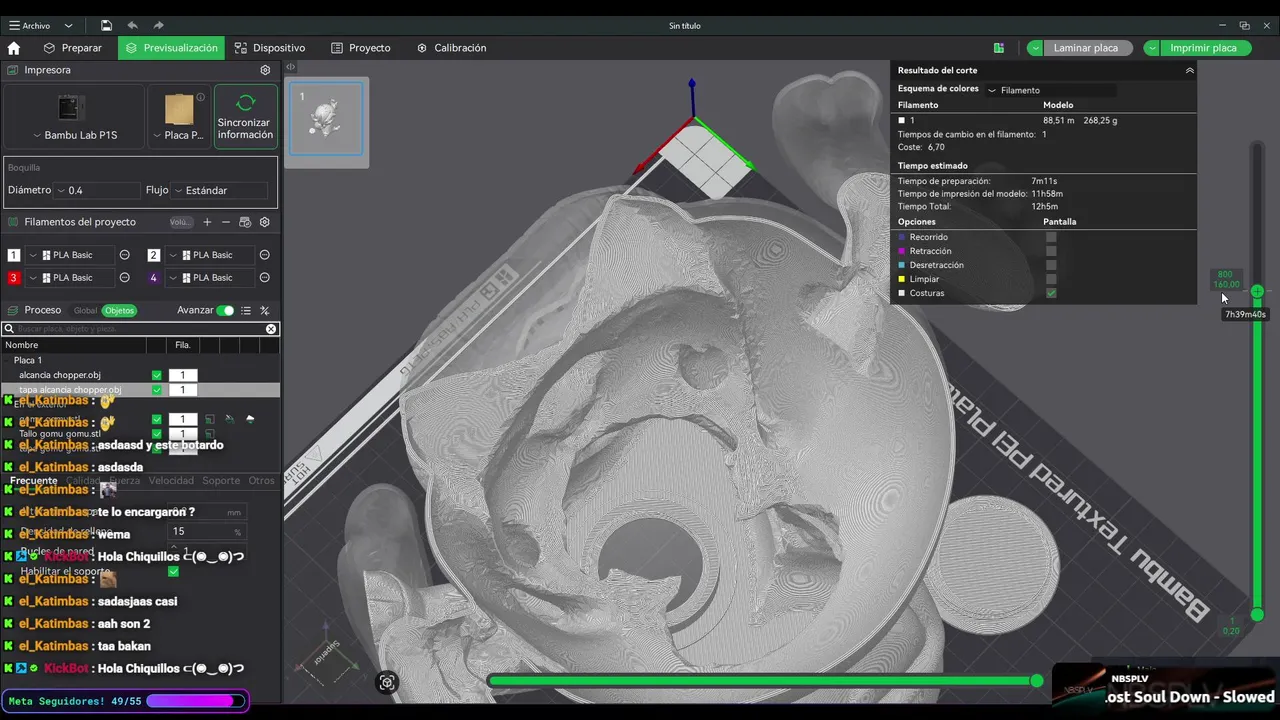
Task: Select the Objetos process mode
Action: 119,311
